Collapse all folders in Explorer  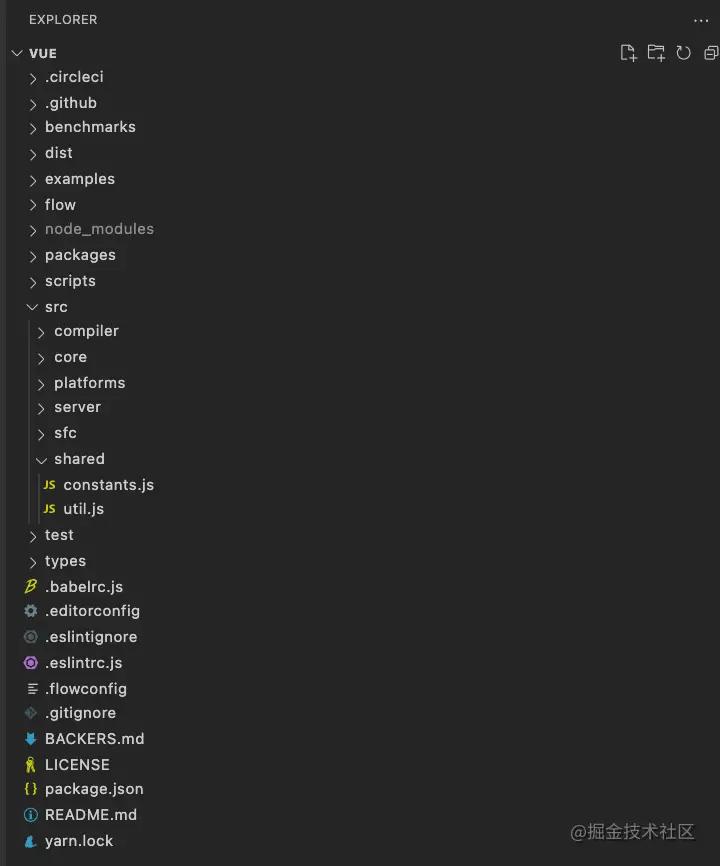click(711, 53)
